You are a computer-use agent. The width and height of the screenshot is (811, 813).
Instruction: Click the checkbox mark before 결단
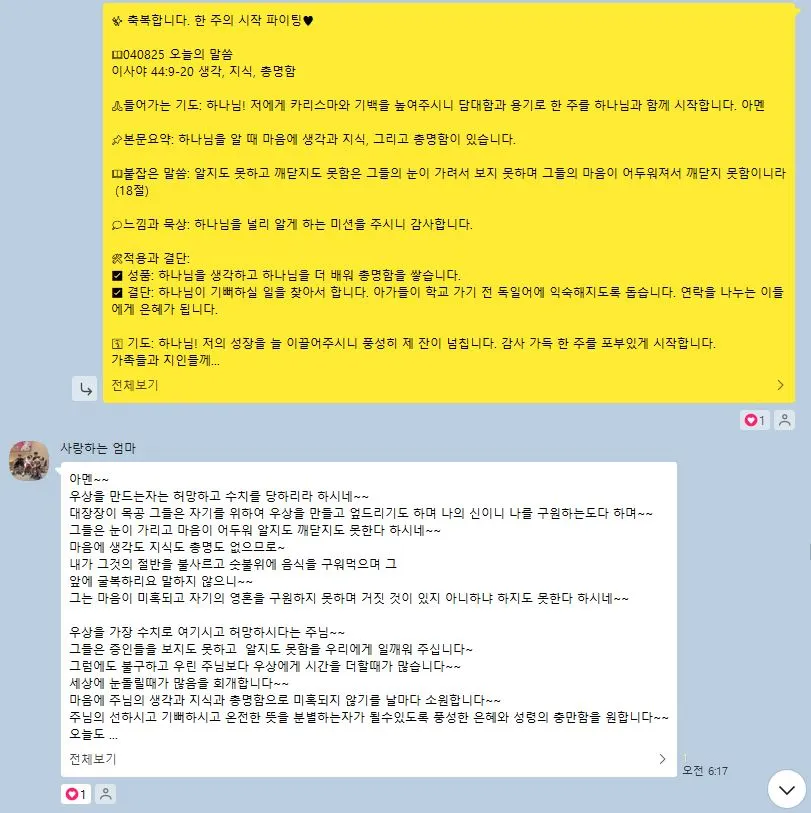(x=117, y=292)
